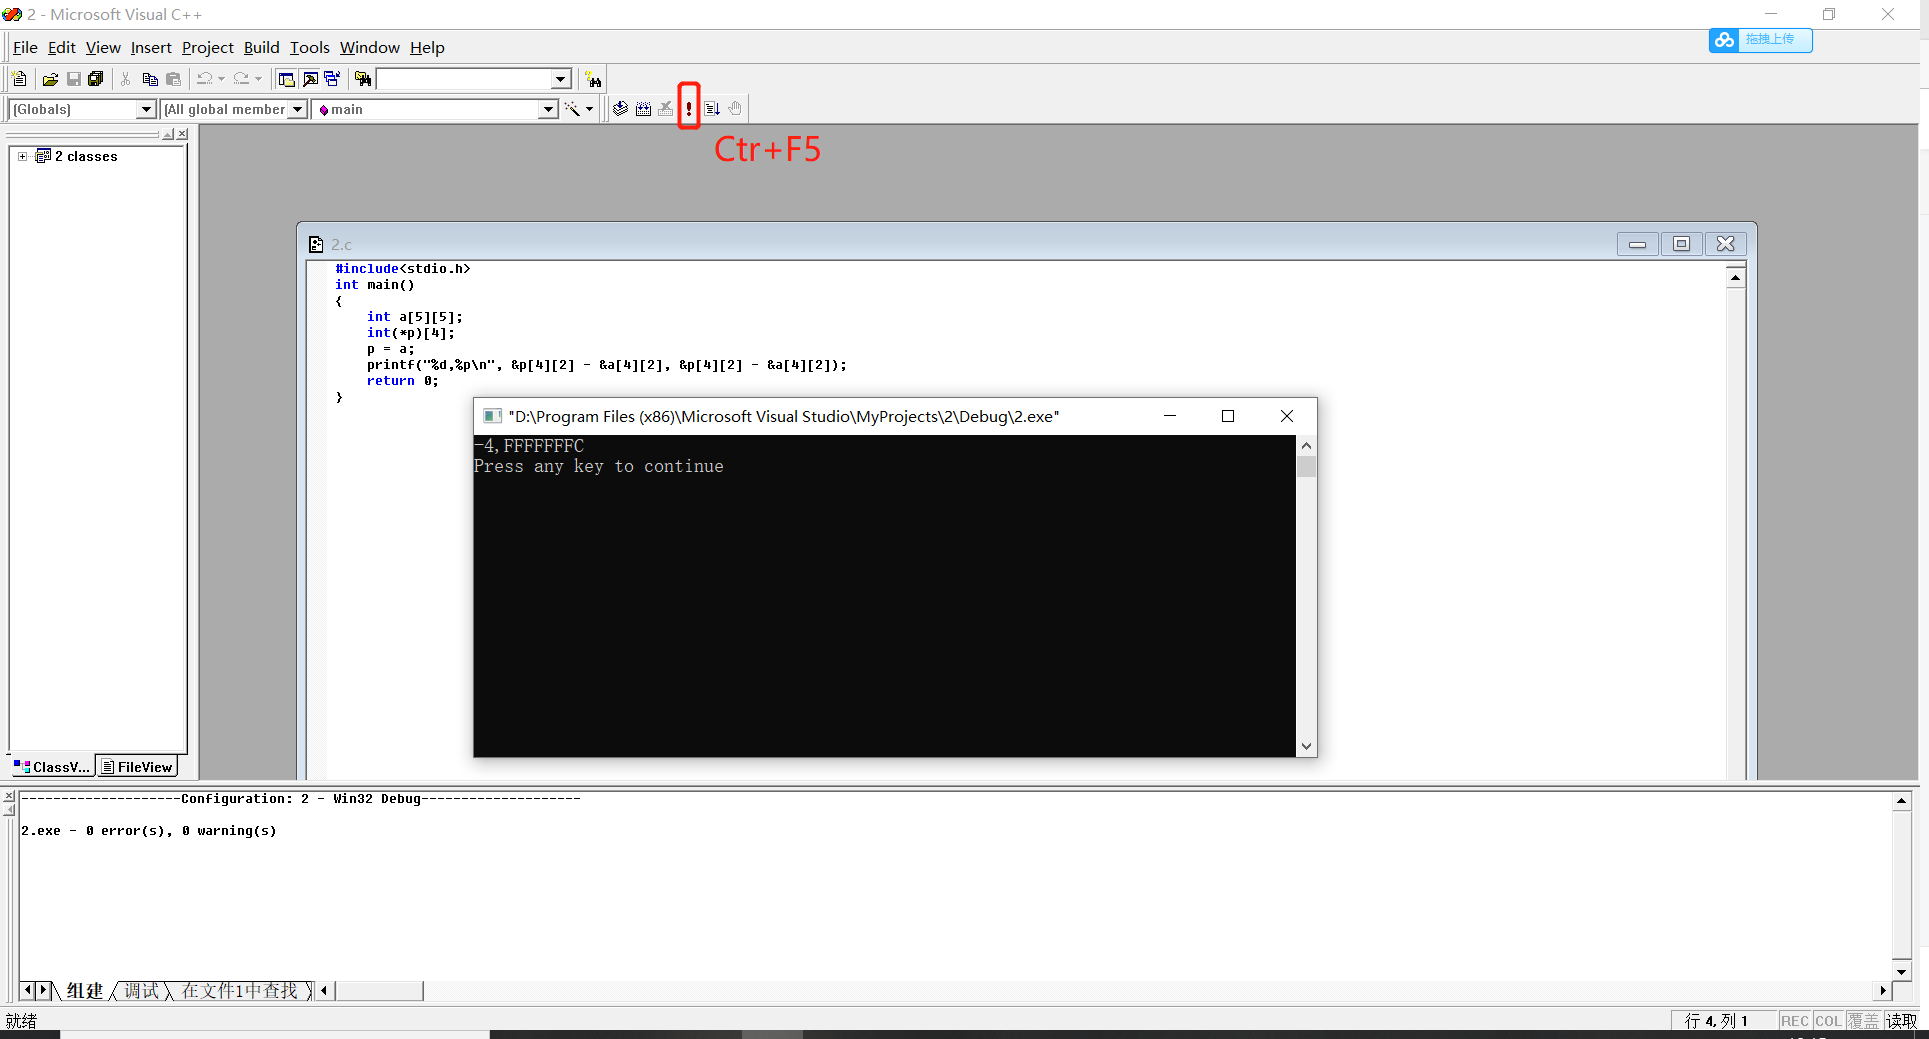This screenshot has width=1929, height=1039.
Task: Click the Find in Files binoculars icon
Action: [x=362, y=79]
